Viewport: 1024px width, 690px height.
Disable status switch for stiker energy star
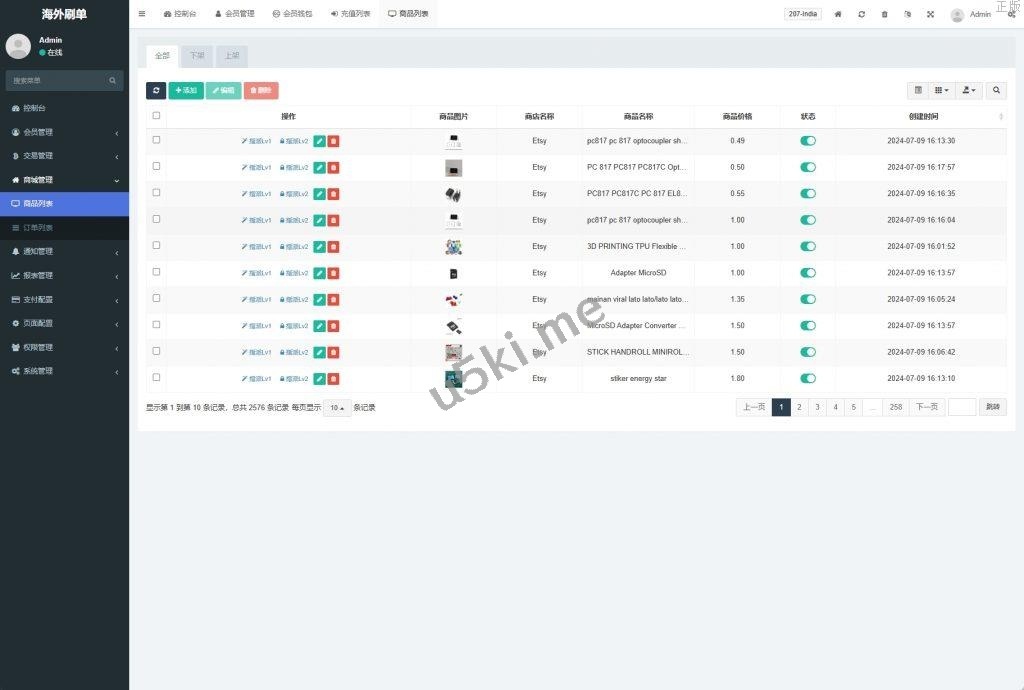click(x=808, y=378)
